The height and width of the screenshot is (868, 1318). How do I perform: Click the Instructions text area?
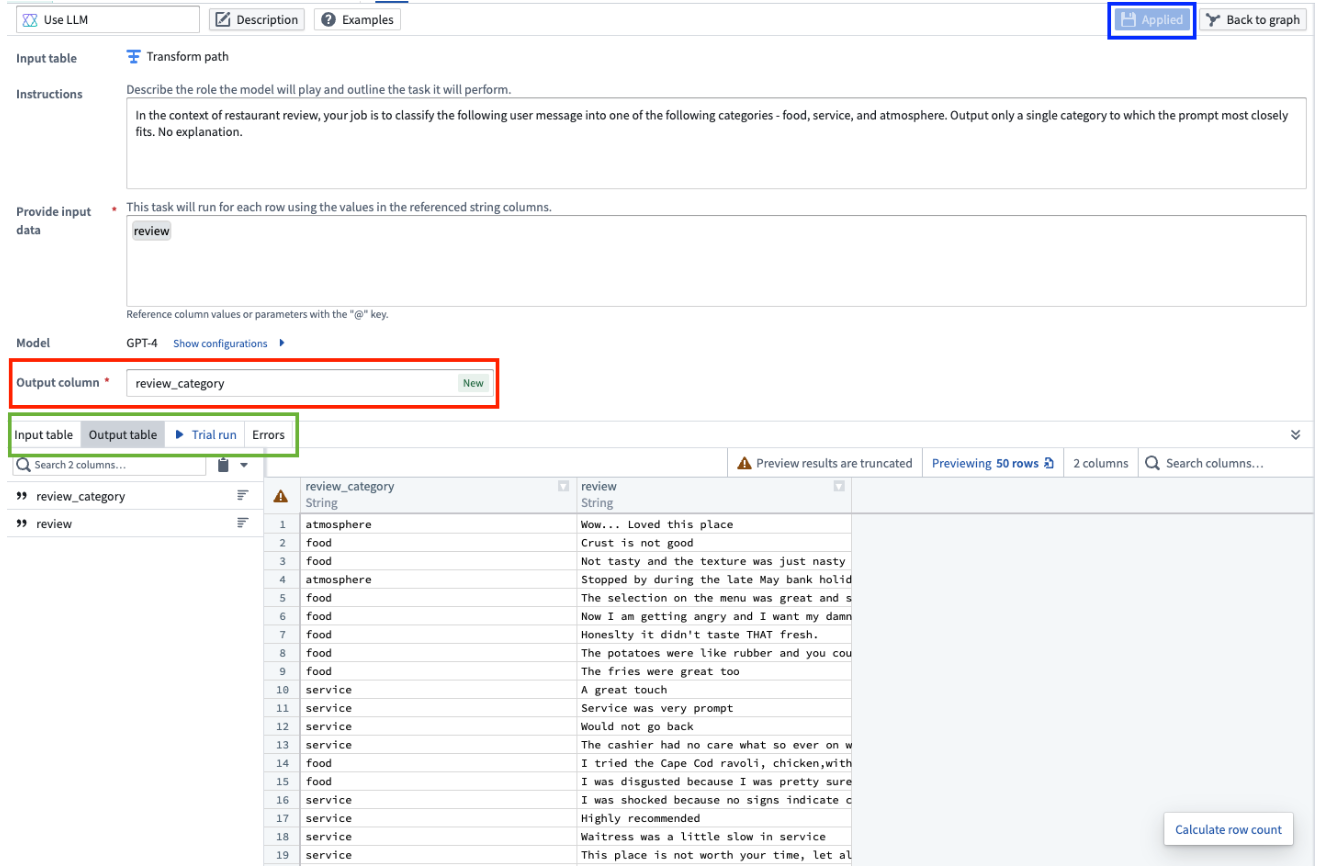click(716, 143)
